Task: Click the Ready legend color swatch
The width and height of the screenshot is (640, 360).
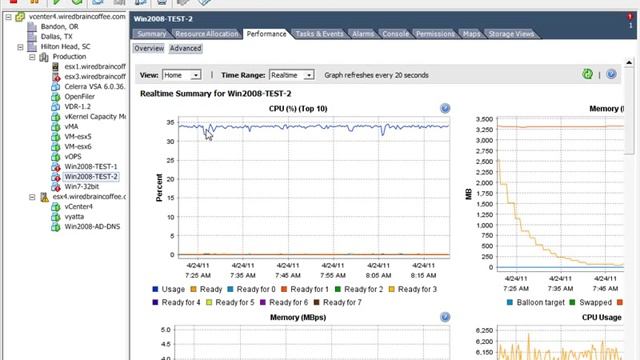Action: pyautogui.click(x=193, y=289)
